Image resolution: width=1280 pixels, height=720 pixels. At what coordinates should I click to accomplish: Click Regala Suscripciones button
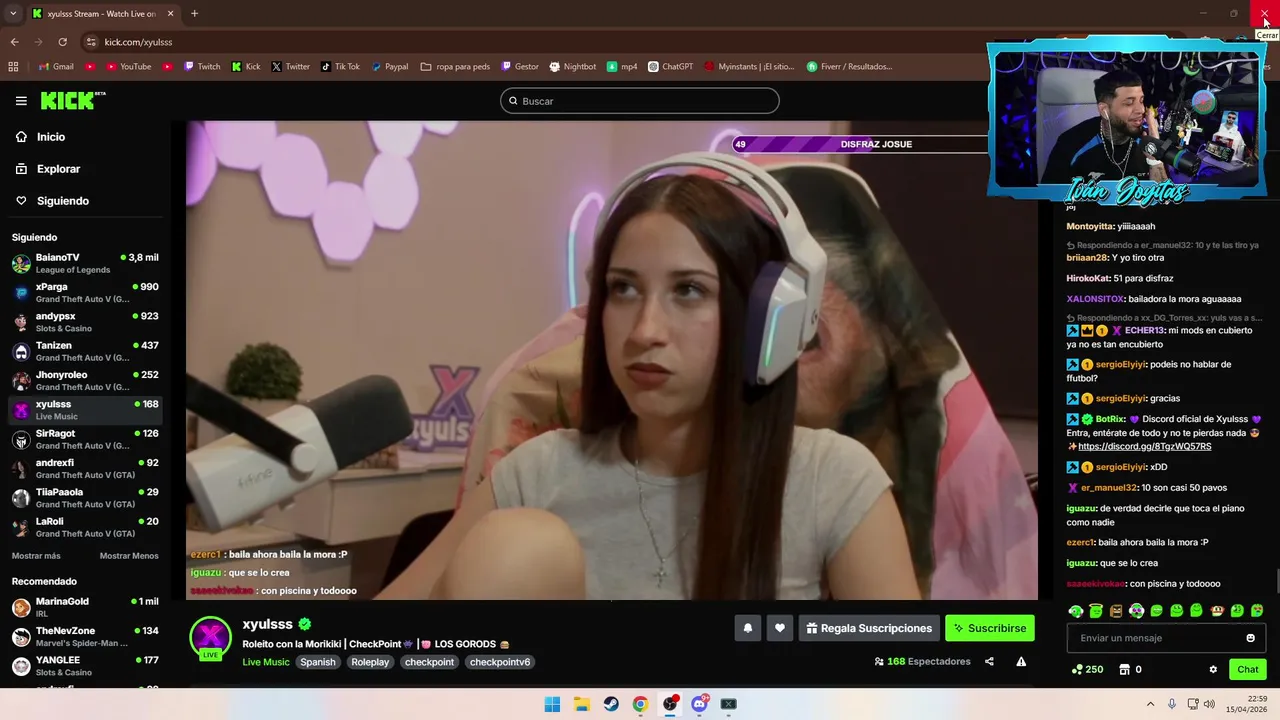click(869, 628)
